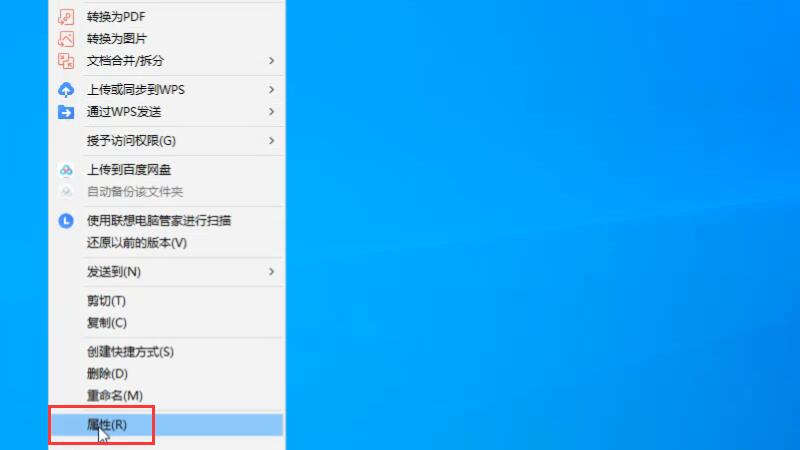Click the convert-to-image icon

[x=66, y=39]
